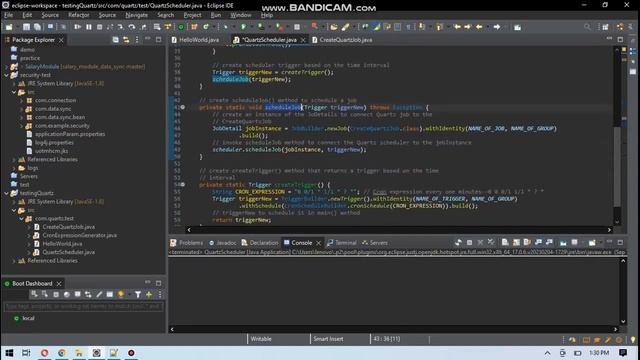Click Terminate icon in Console toolbar
Image resolution: width=640 pixels, height=360 pixels.
tap(469, 242)
